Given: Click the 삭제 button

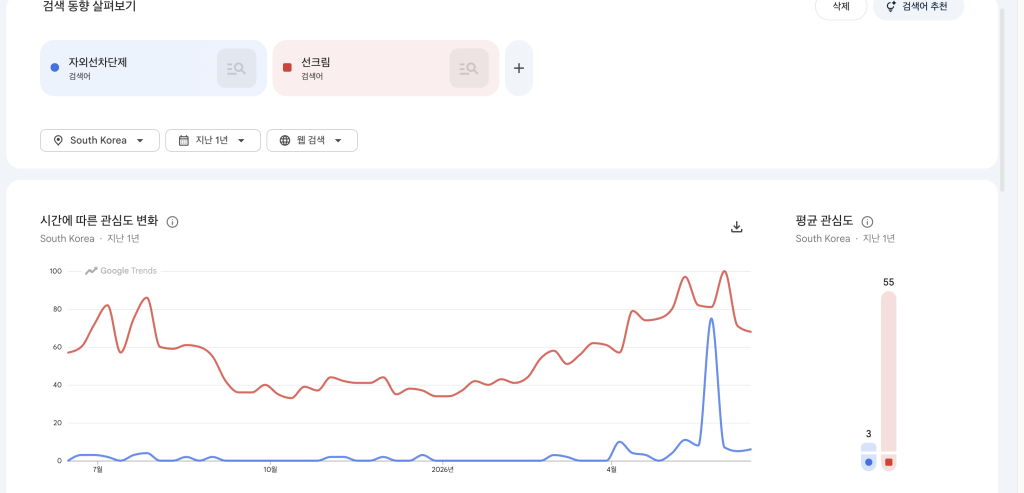Looking at the screenshot, I should pos(841,7).
